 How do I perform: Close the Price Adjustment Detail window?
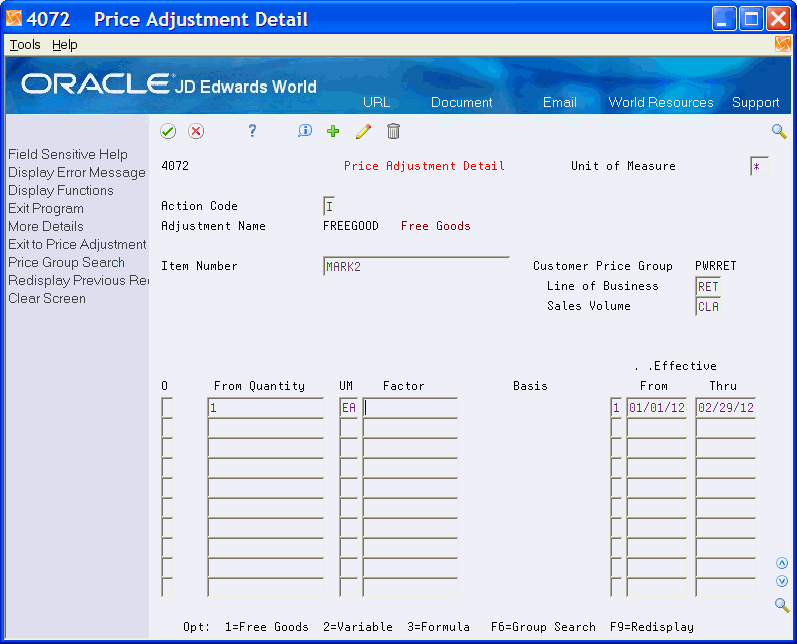(x=778, y=19)
